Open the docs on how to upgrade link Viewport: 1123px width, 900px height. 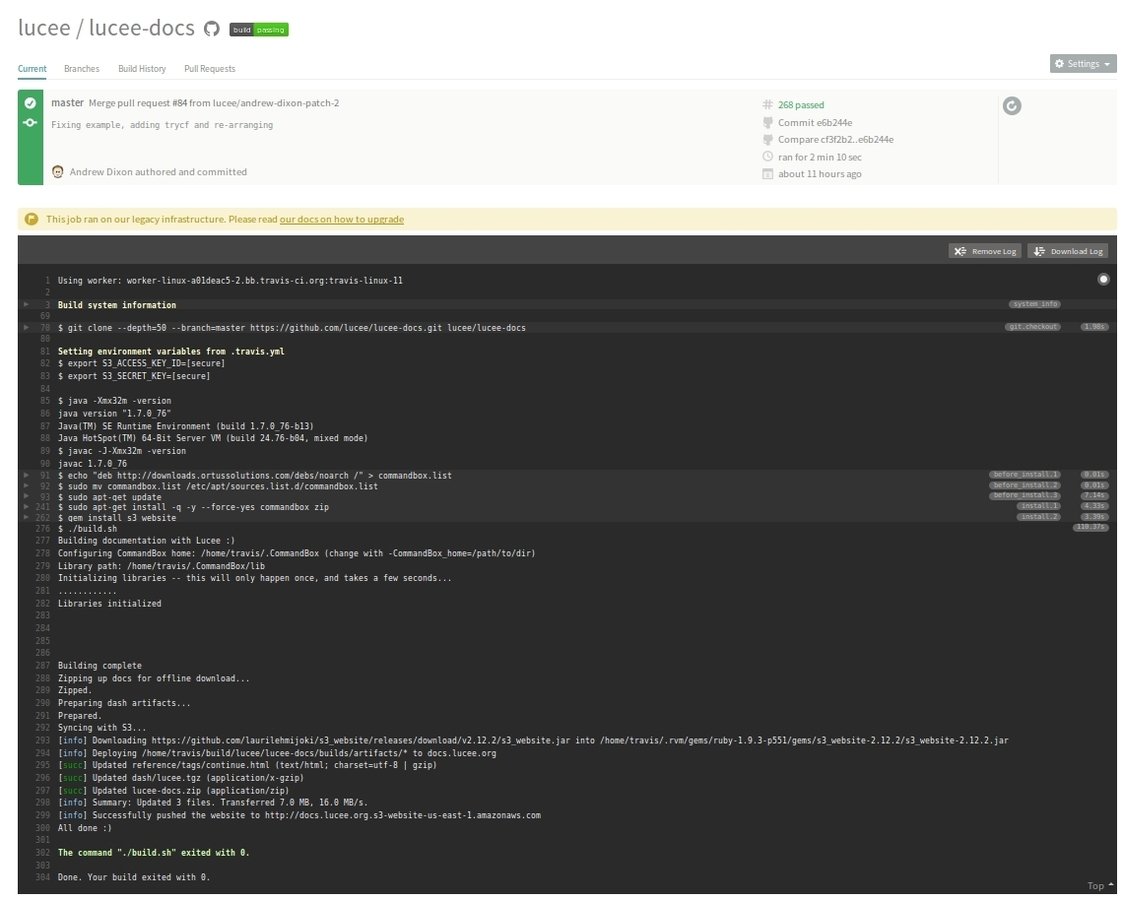tap(342, 219)
